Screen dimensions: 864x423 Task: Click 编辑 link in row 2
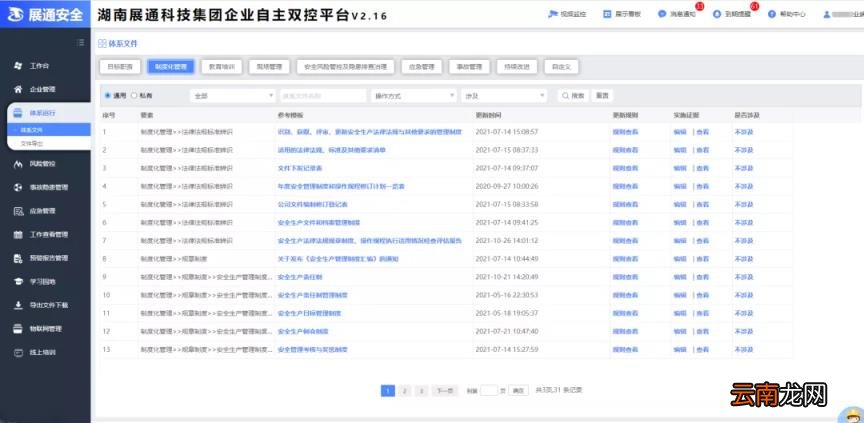pos(680,150)
